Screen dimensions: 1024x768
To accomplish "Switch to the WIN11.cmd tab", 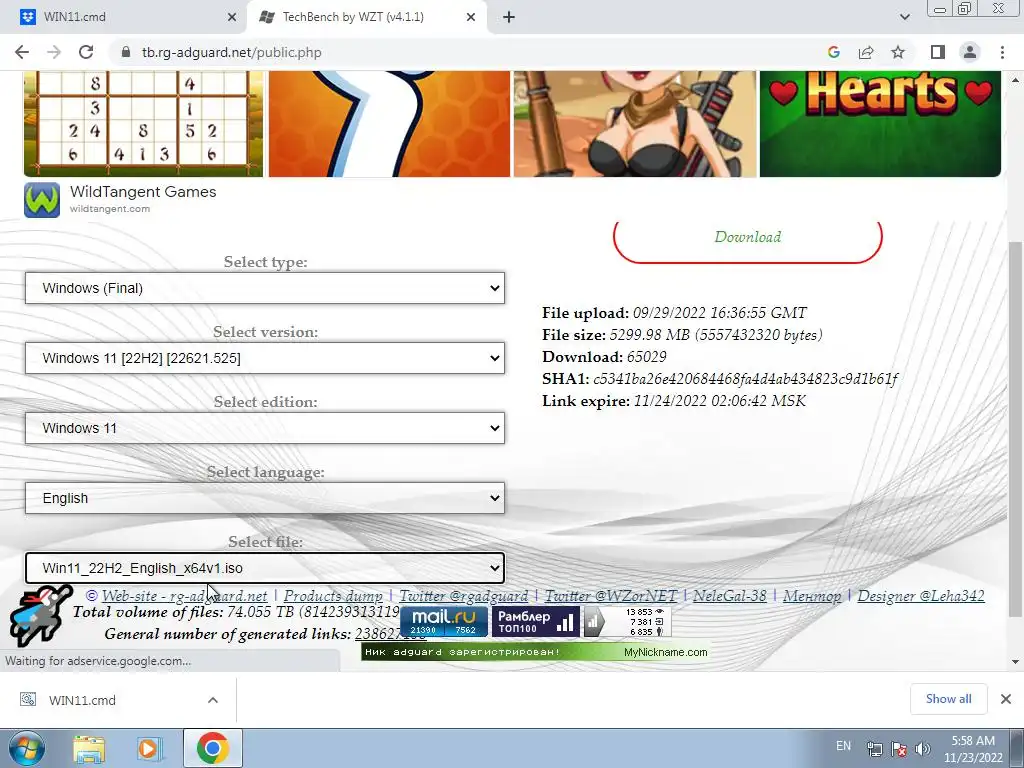I will pyautogui.click(x=122, y=17).
